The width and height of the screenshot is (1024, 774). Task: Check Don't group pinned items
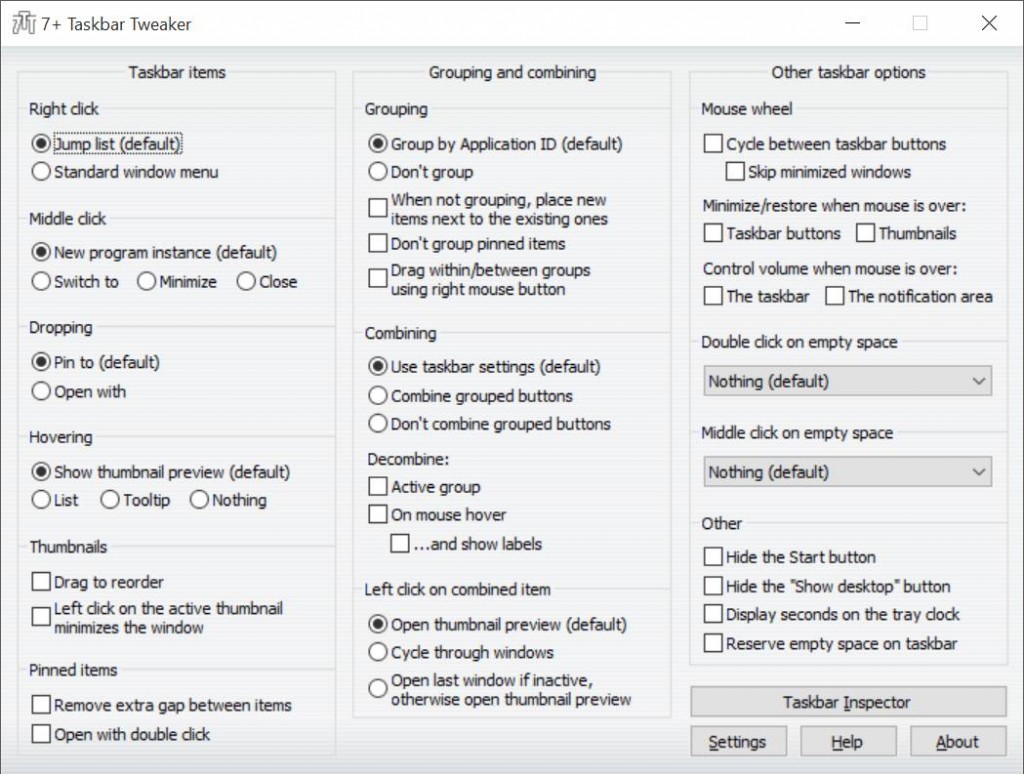(x=377, y=243)
